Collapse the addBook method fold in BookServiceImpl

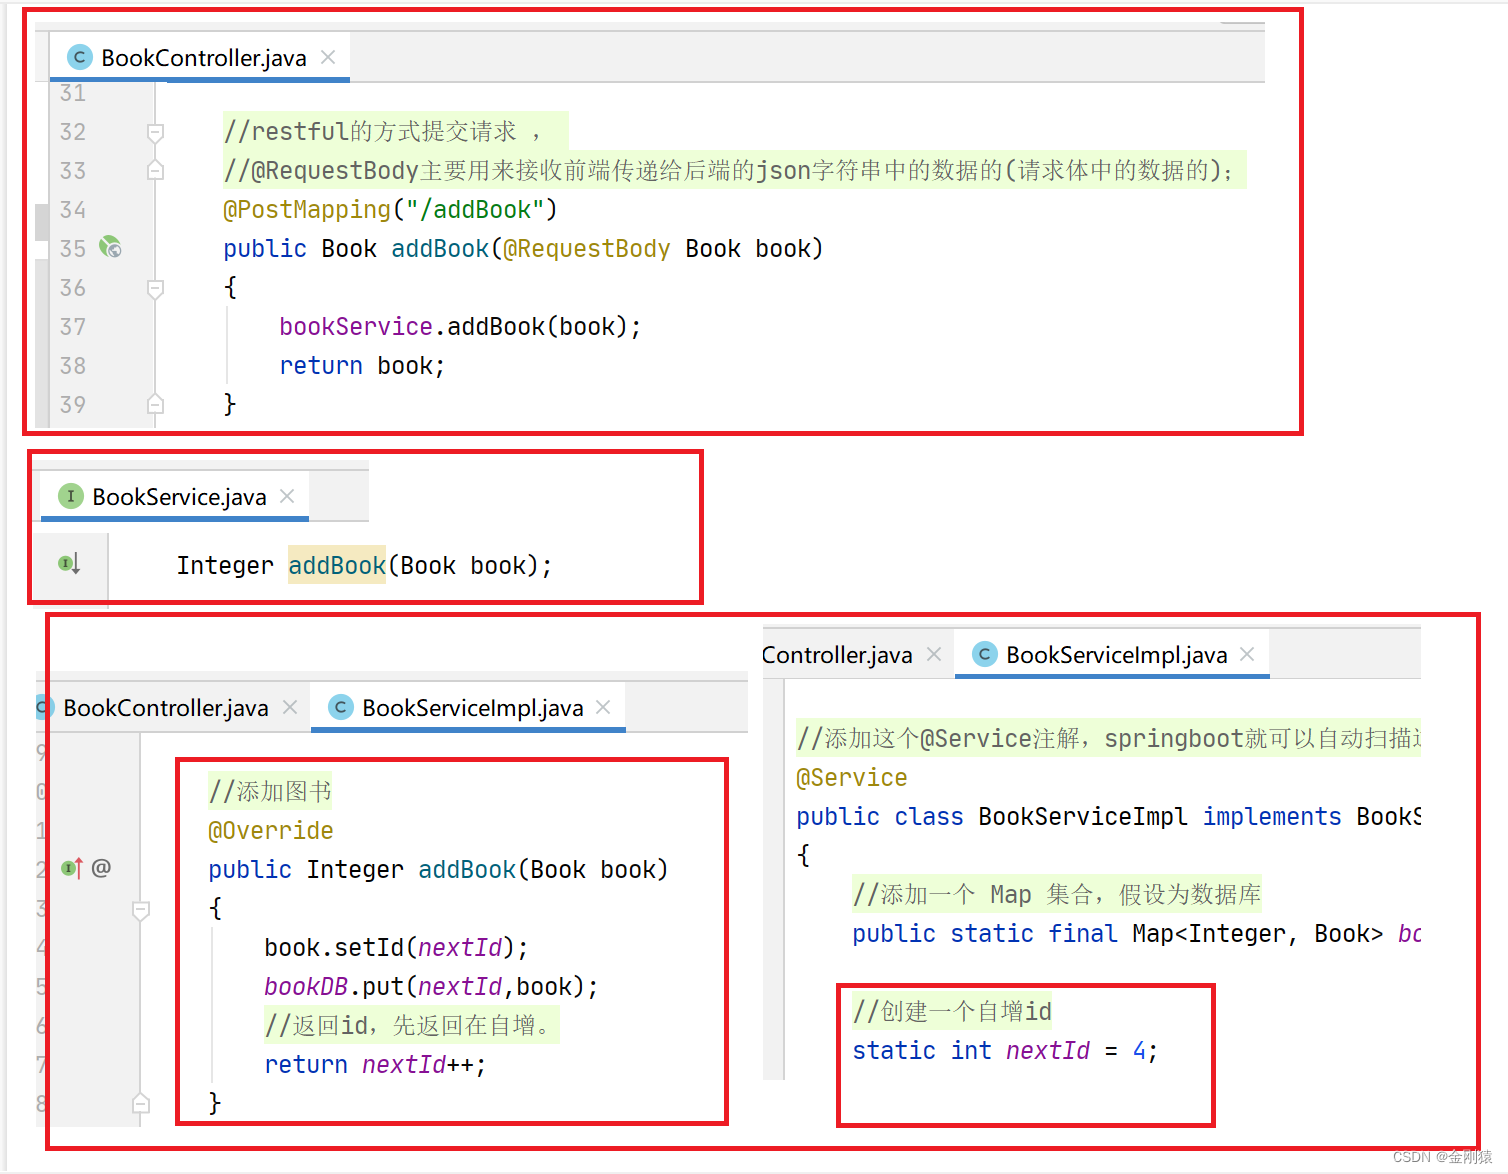pyautogui.click(x=141, y=910)
